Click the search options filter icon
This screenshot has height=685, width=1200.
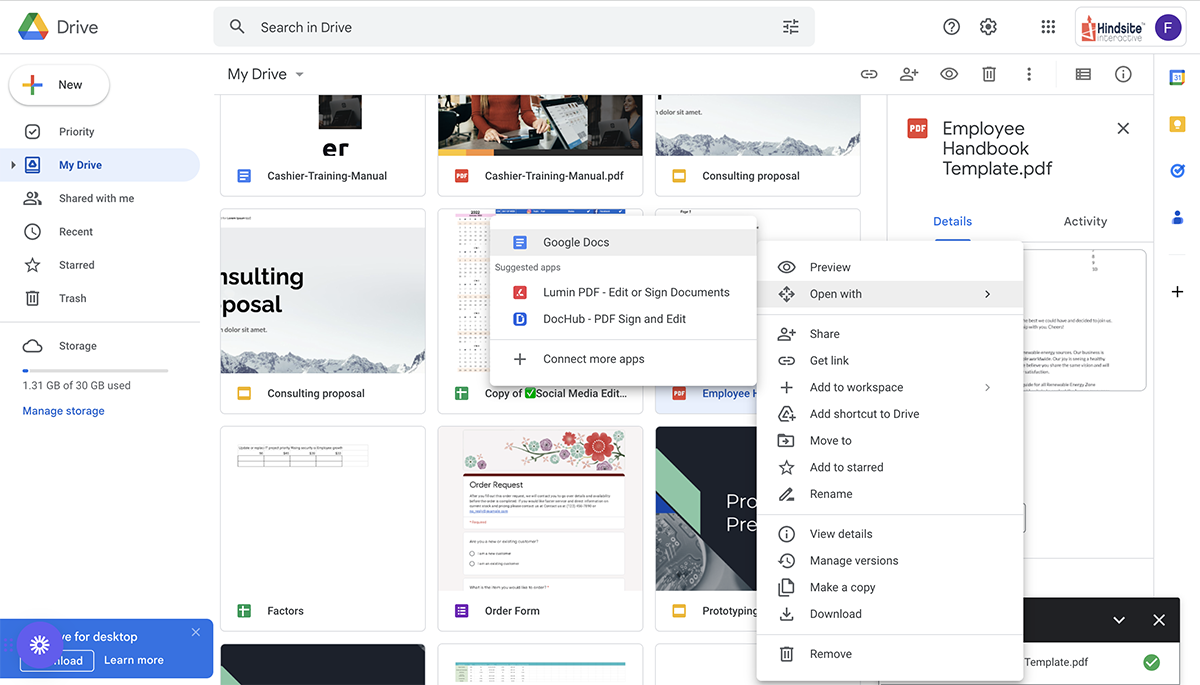click(790, 27)
